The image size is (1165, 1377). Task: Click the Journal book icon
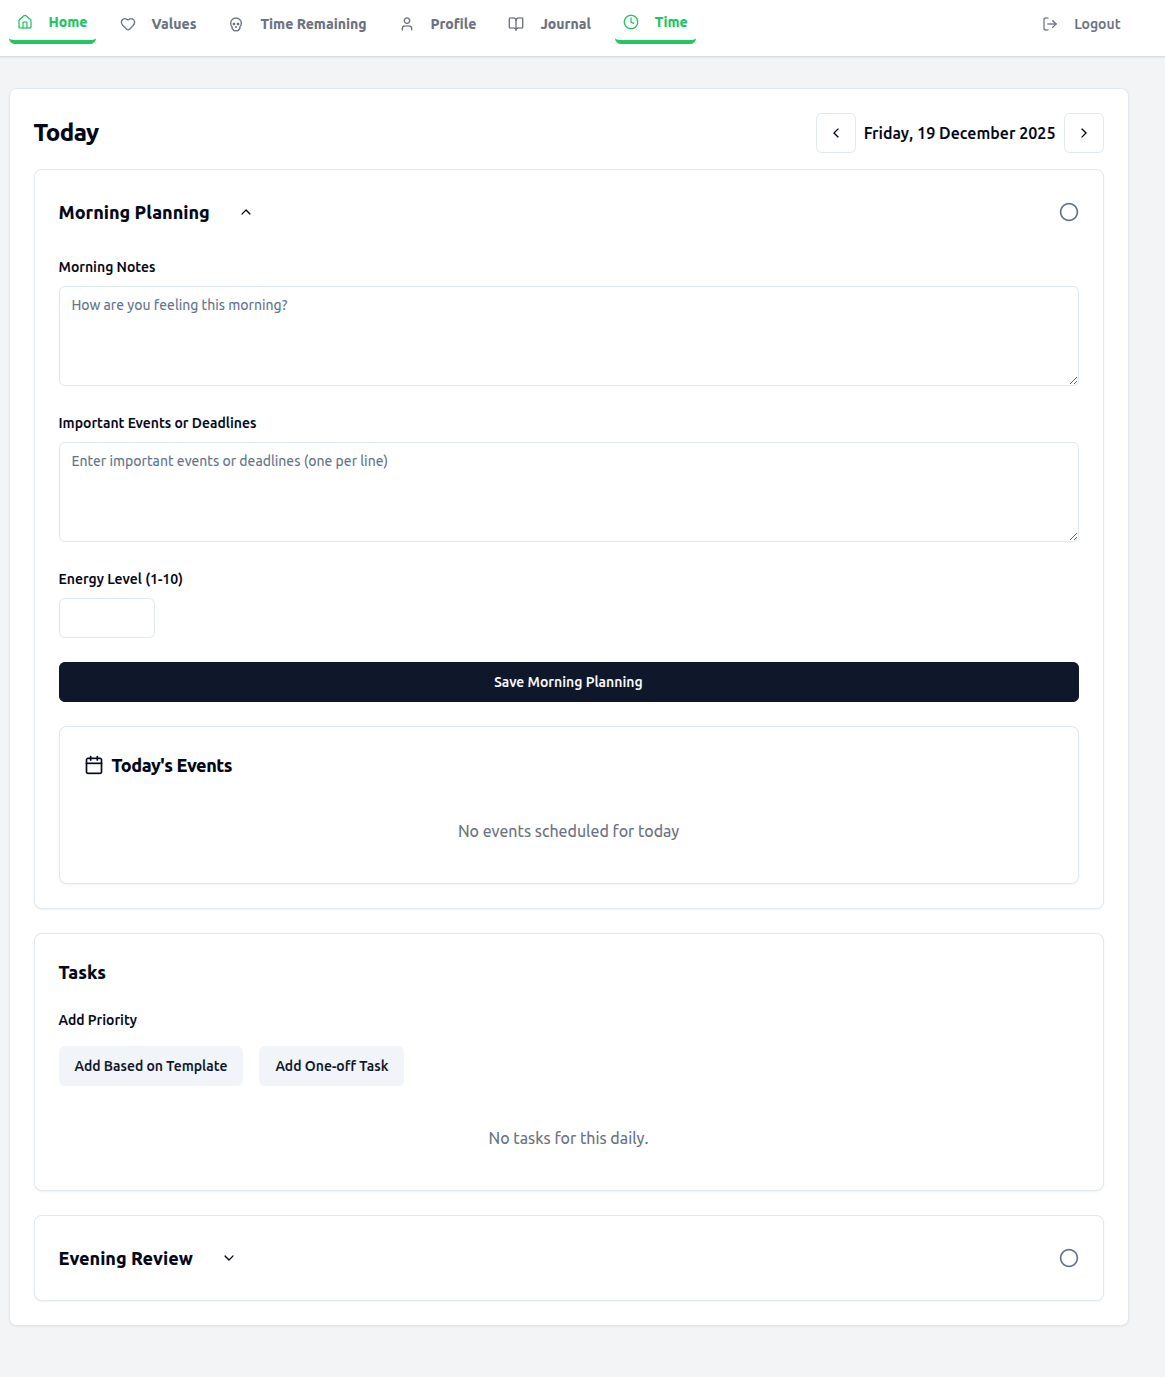(516, 24)
